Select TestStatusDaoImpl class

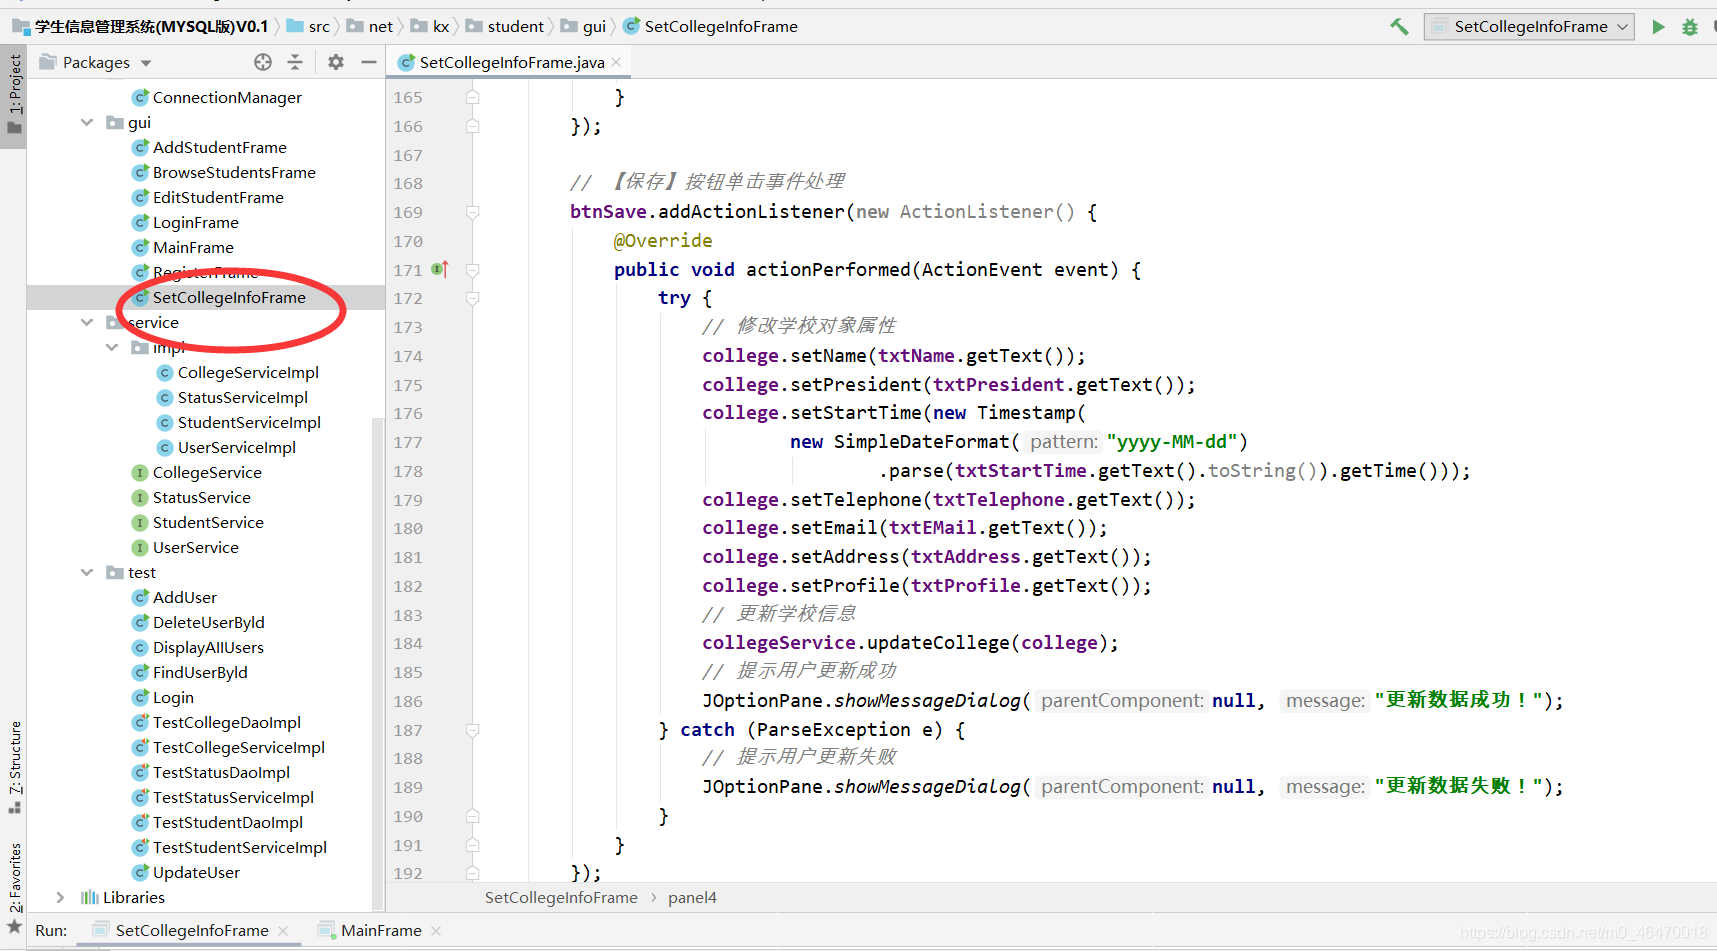click(221, 772)
